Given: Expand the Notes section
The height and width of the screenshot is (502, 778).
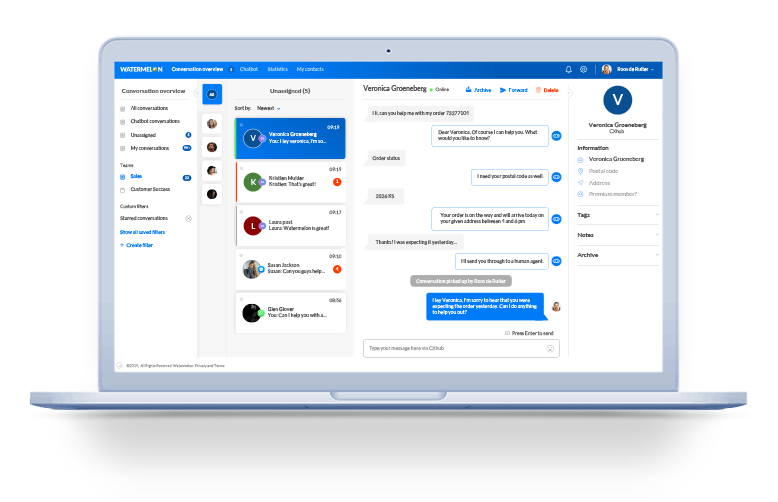Looking at the screenshot, I should click(618, 235).
